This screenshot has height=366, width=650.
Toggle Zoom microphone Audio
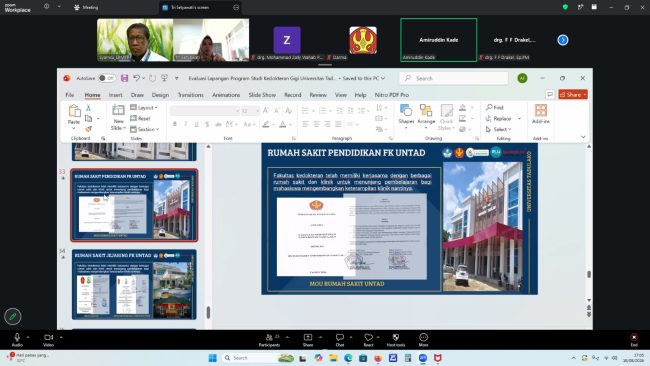[17, 340]
